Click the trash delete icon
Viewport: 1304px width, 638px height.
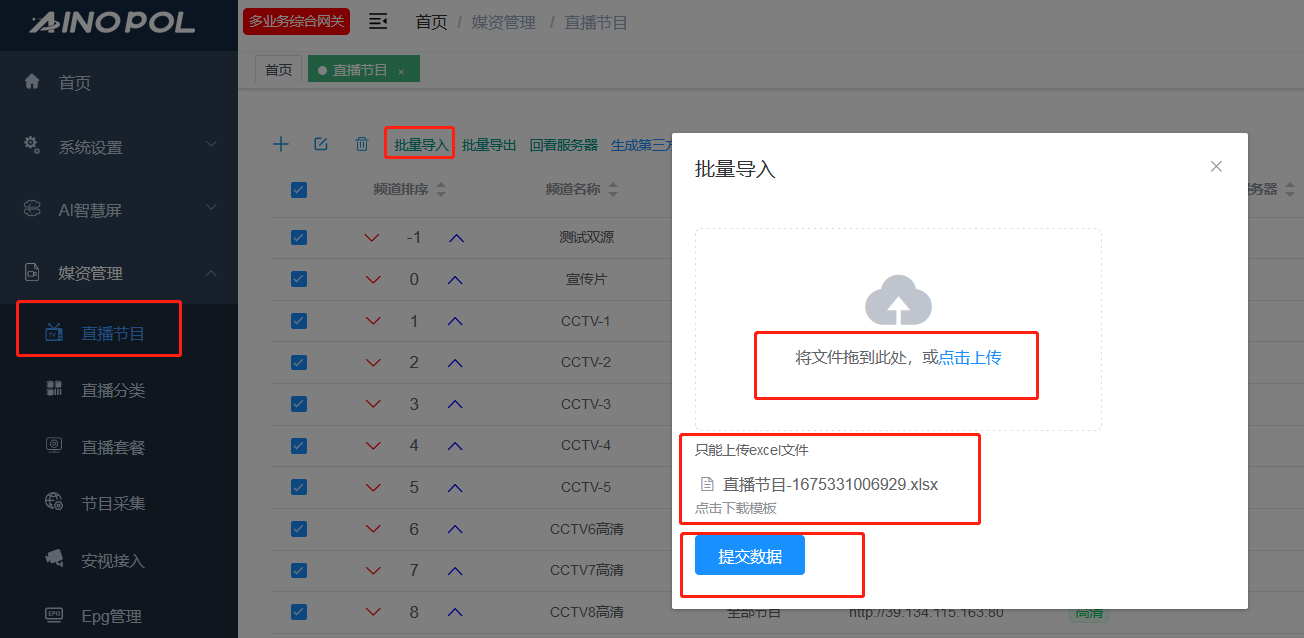pyautogui.click(x=362, y=144)
